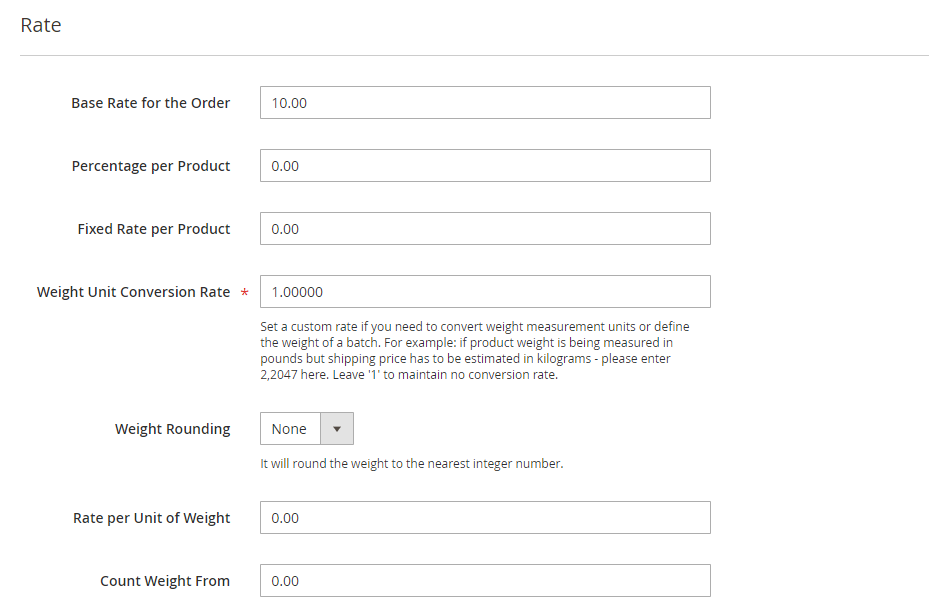The image size is (929, 613).
Task: Click the Count Weight From input box
Action: [485, 580]
